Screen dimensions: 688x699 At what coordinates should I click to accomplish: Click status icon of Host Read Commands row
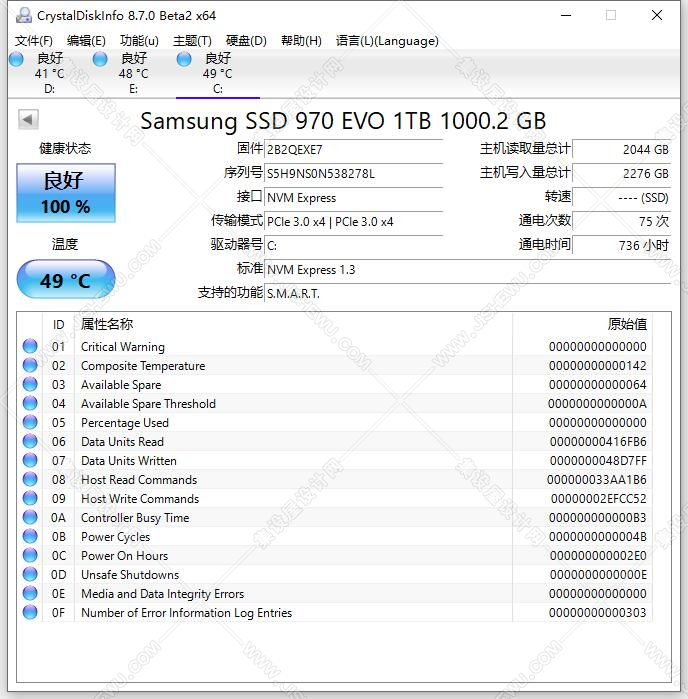[30, 479]
